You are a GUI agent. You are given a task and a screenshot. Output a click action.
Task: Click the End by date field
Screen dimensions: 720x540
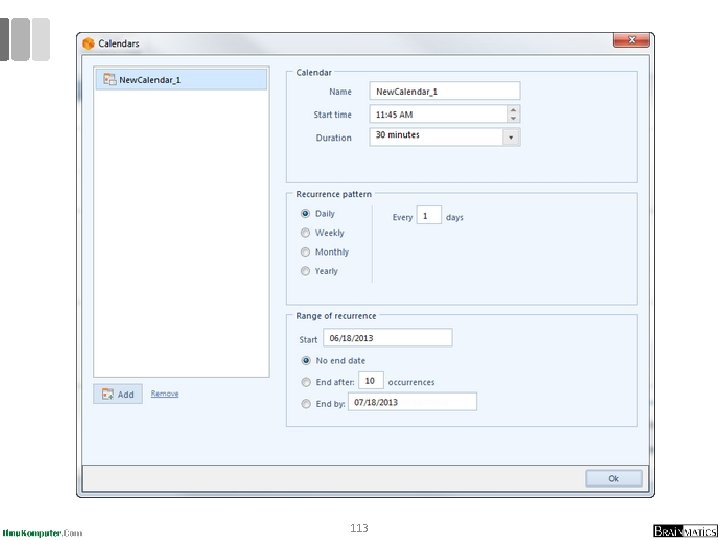412,402
